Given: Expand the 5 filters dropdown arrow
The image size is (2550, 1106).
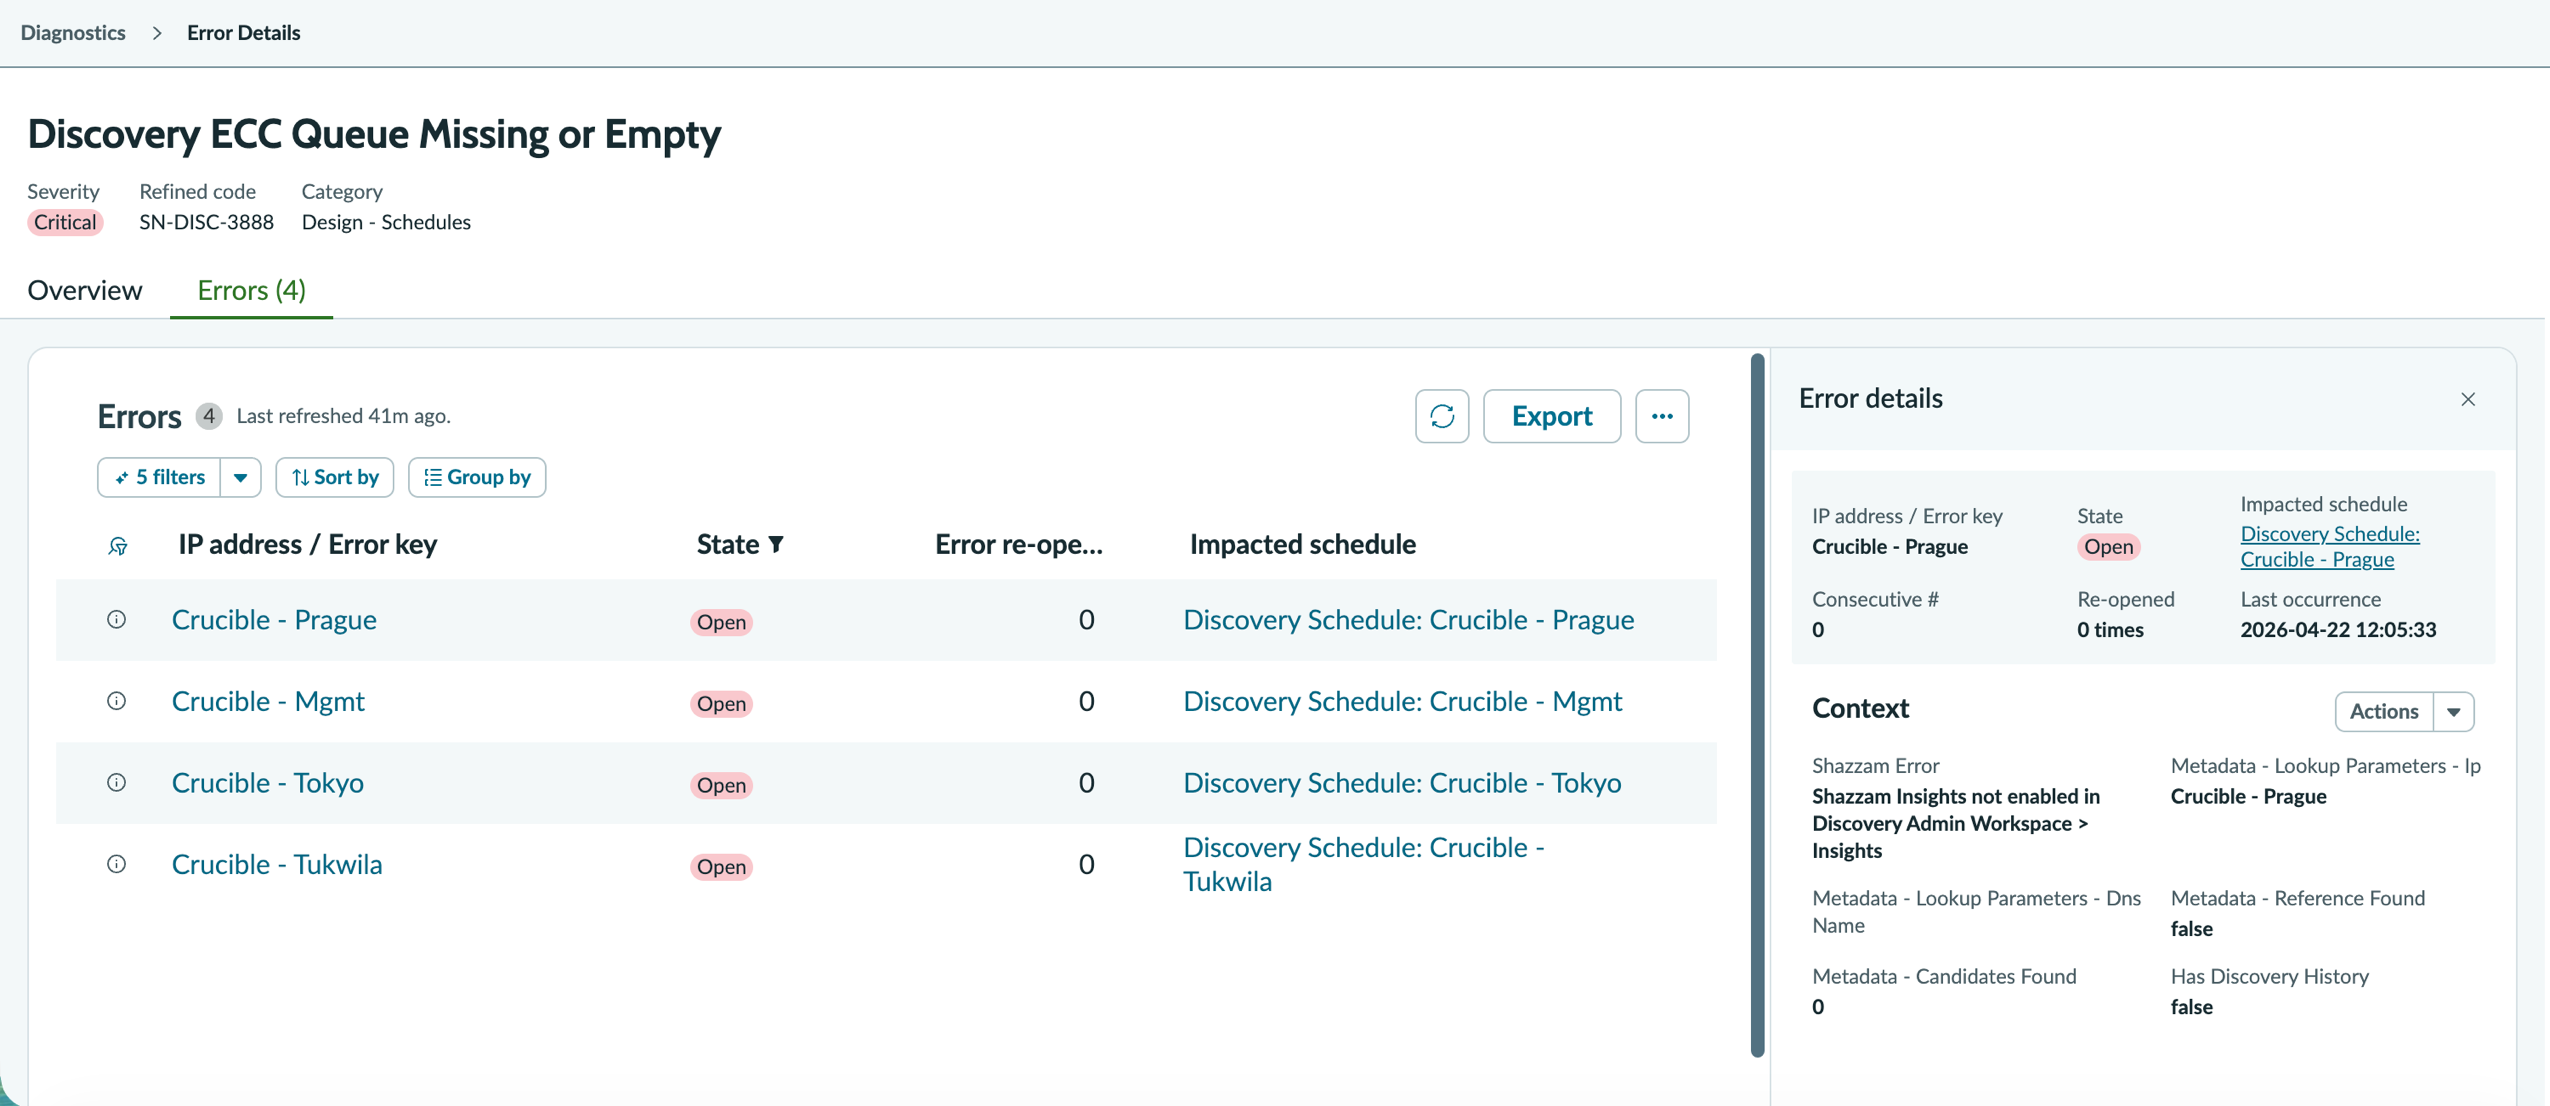Looking at the screenshot, I should (x=240, y=477).
